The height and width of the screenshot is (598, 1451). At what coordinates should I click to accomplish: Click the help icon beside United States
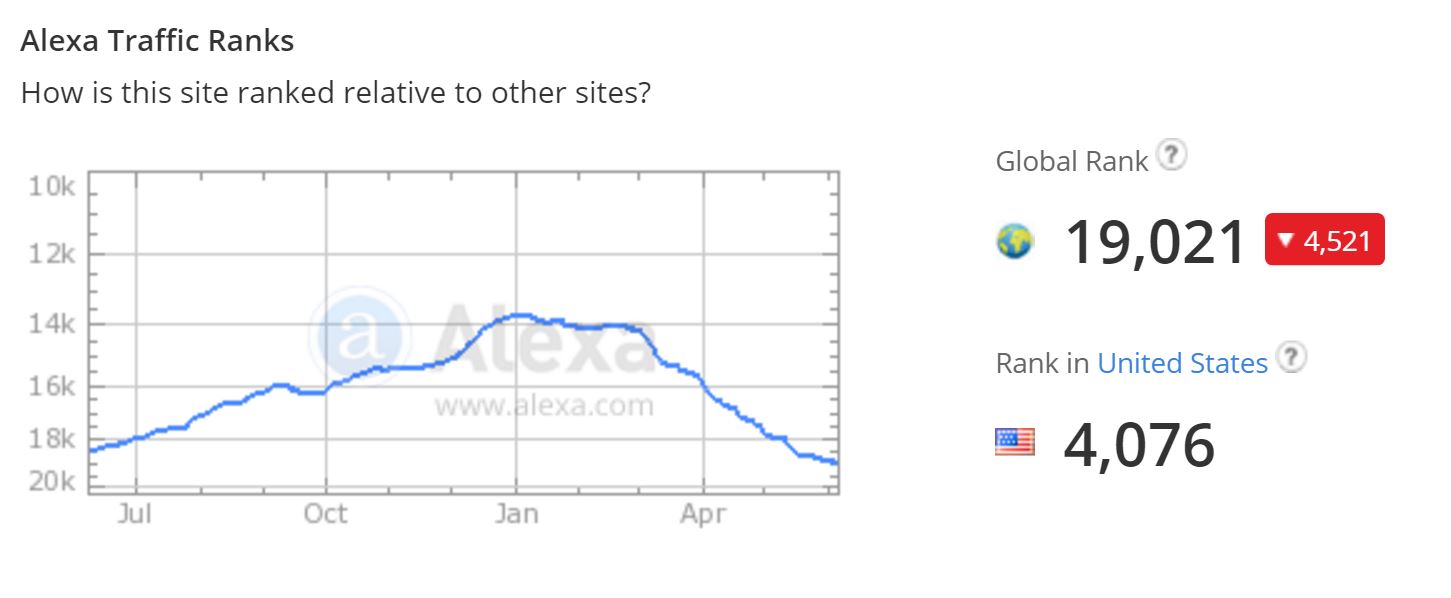(x=1293, y=358)
